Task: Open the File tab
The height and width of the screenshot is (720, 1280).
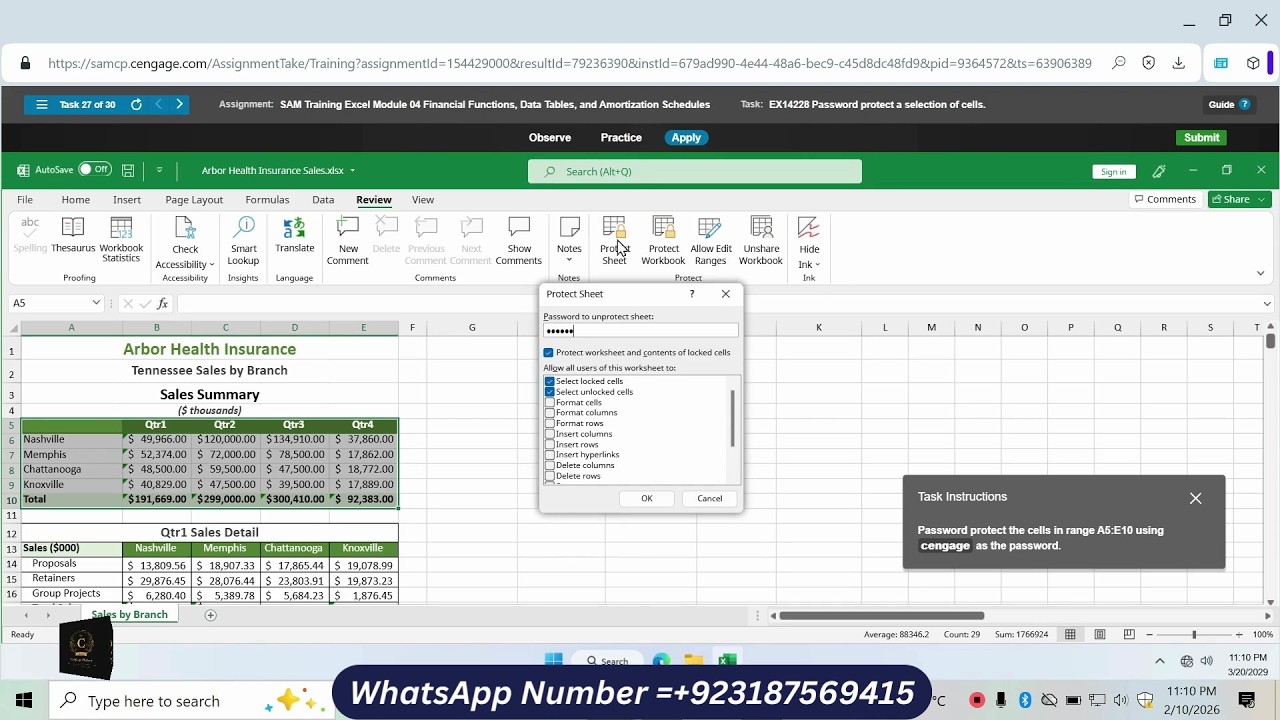Action: [25, 200]
